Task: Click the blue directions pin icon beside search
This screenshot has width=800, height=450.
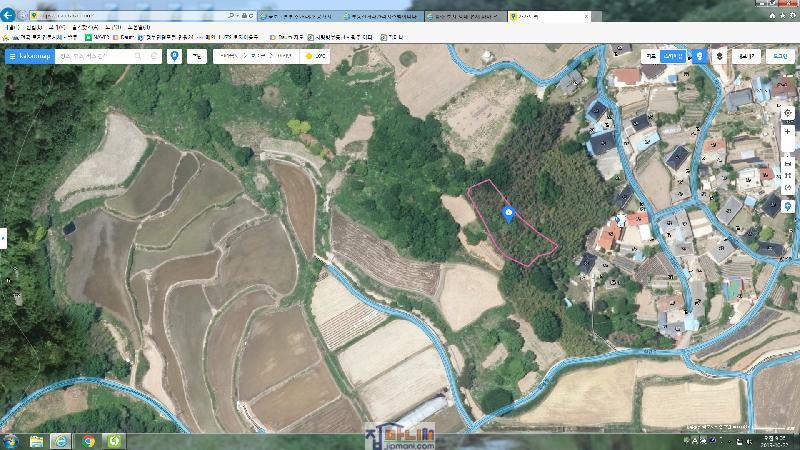Action: (175, 56)
